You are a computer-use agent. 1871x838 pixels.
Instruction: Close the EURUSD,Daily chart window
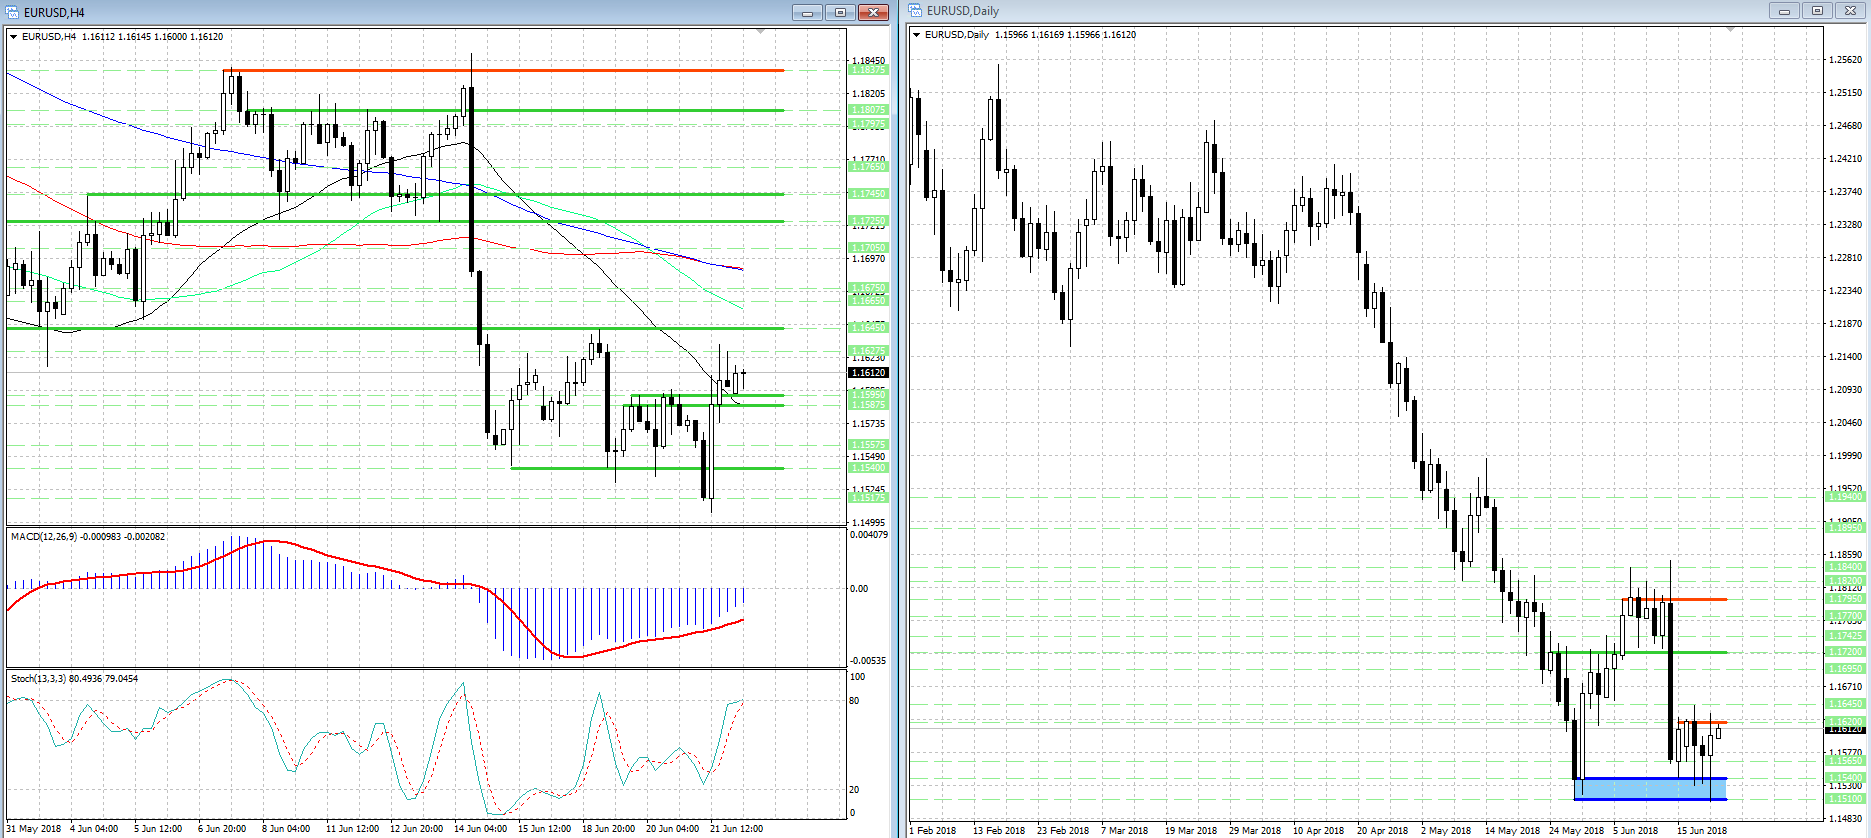pyautogui.click(x=1850, y=11)
